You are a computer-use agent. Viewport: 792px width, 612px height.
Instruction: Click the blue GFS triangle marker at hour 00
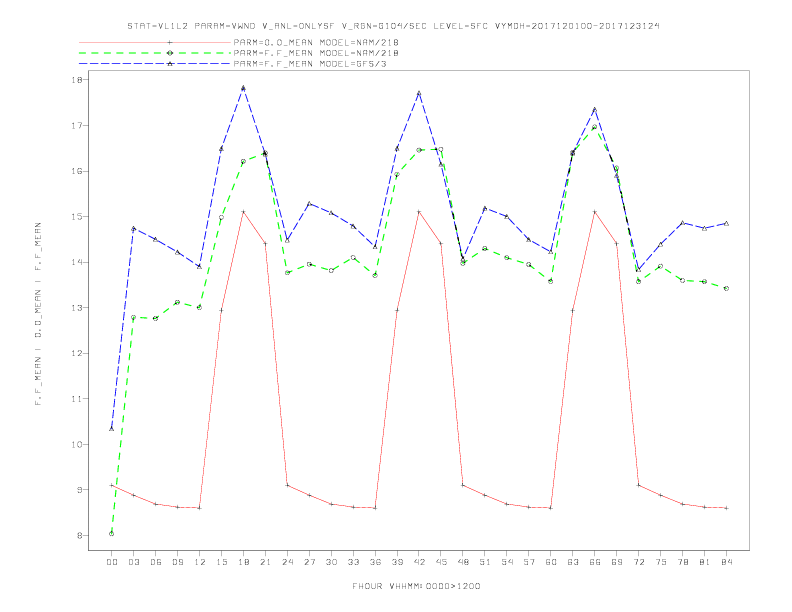pos(112,429)
